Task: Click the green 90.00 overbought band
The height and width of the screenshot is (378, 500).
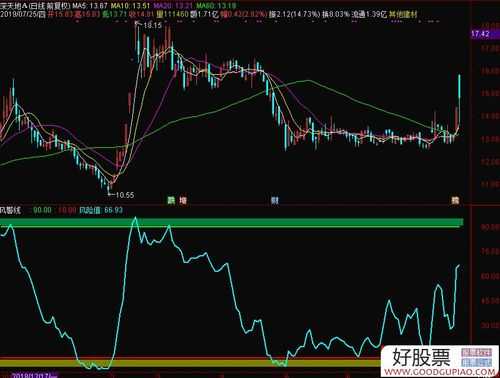Action: 232,223
